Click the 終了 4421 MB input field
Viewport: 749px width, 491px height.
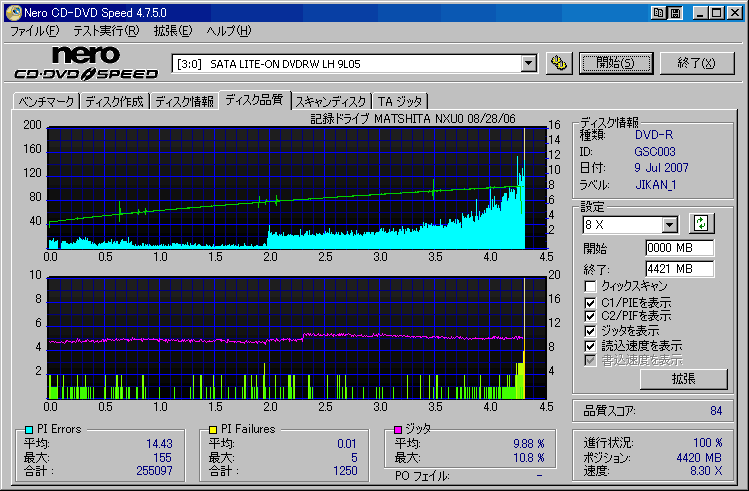coord(679,269)
